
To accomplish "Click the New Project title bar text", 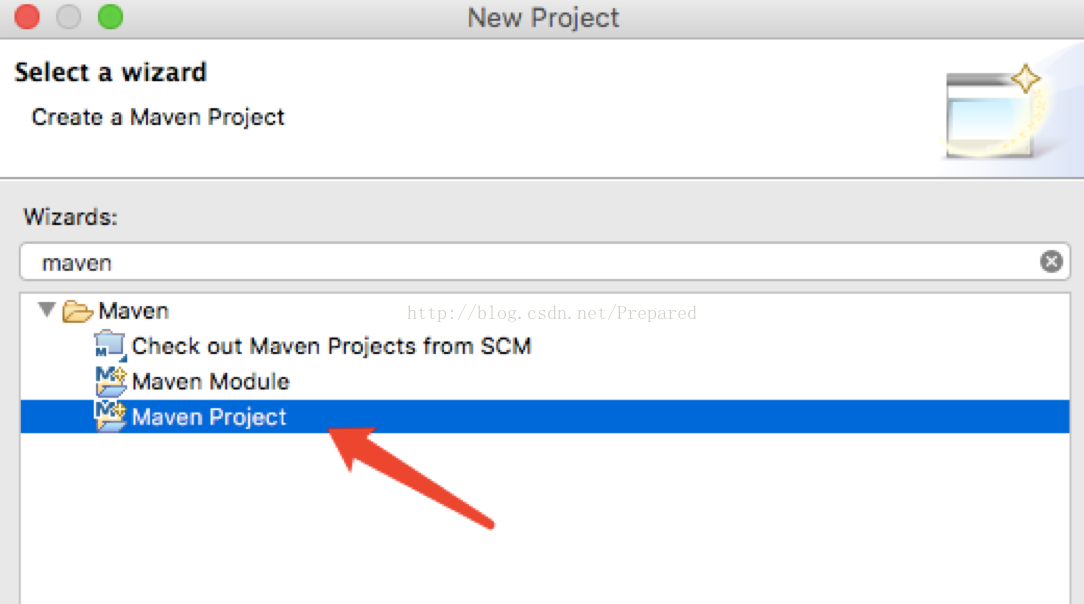I will pyautogui.click(x=543, y=17).
